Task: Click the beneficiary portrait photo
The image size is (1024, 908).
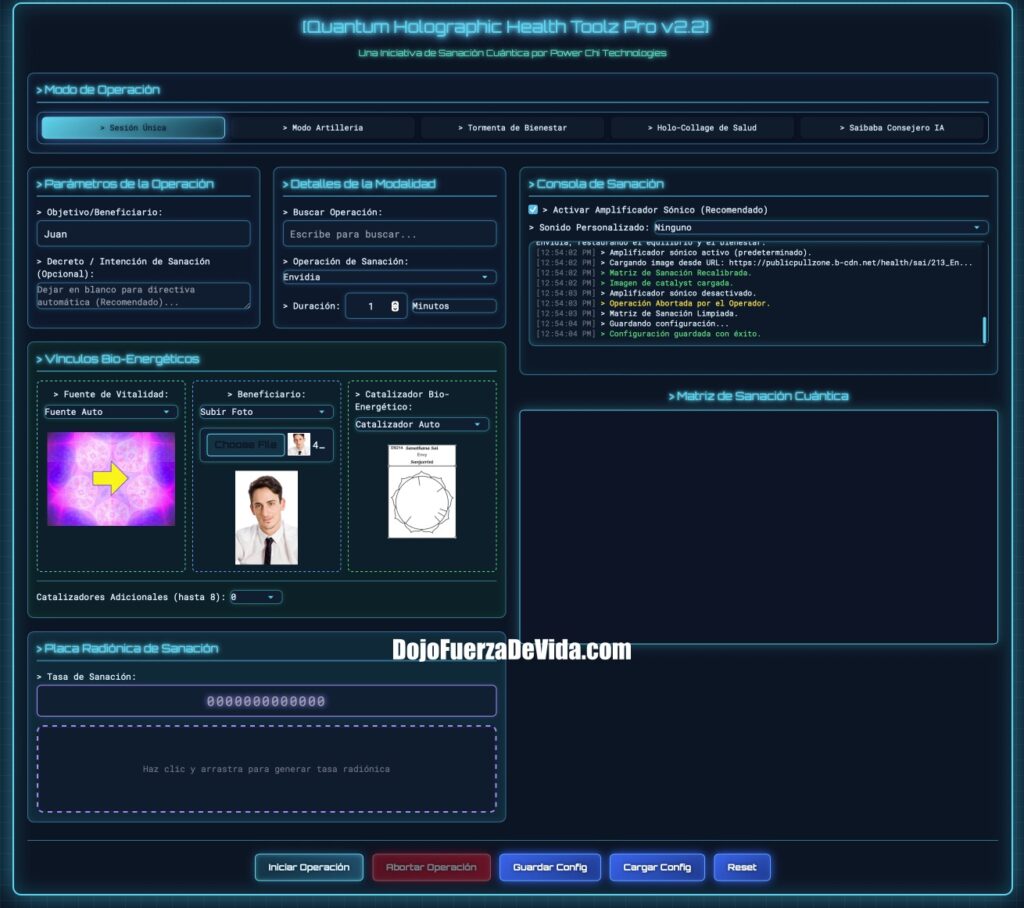Action: (x=266, y=517)
